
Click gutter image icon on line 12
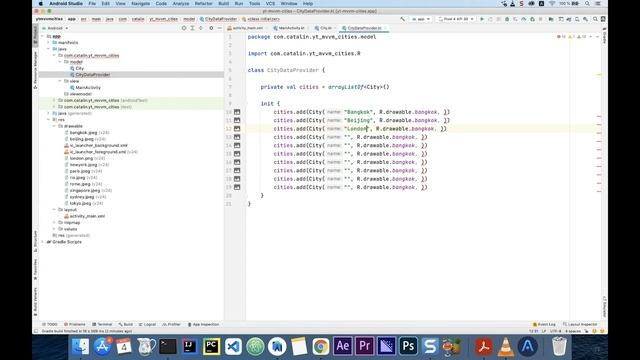pos(237,129)
